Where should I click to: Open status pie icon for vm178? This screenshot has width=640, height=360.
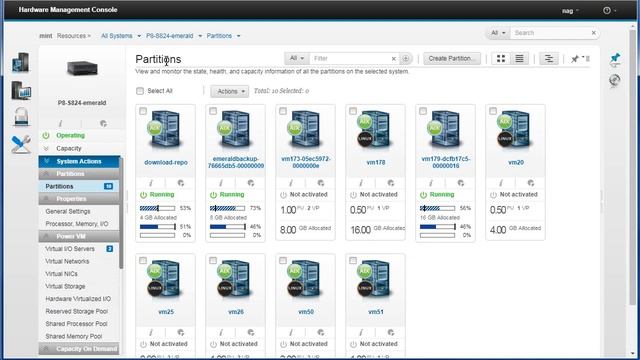click(391, 183)
